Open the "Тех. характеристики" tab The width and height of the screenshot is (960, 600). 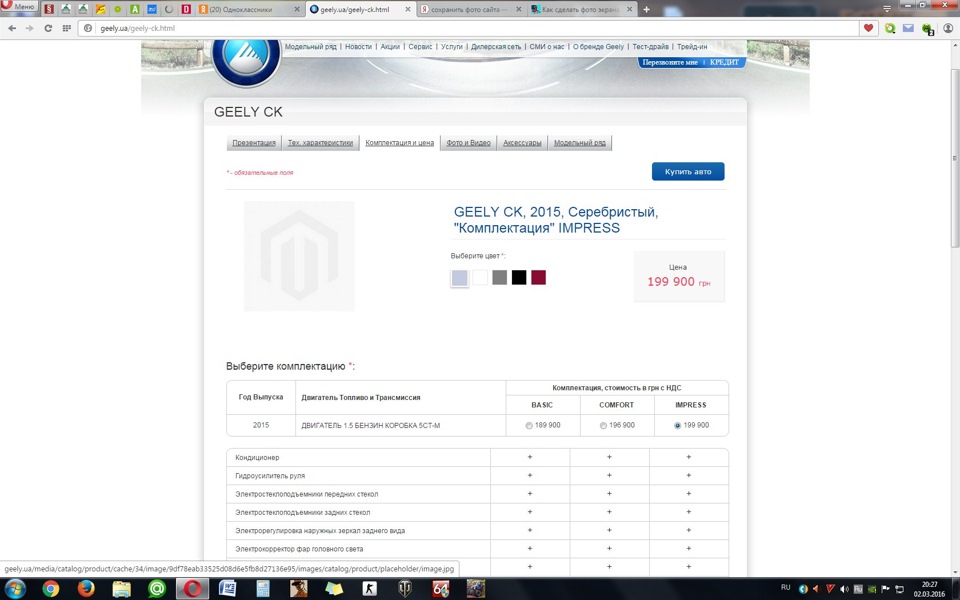coord(320,143)
